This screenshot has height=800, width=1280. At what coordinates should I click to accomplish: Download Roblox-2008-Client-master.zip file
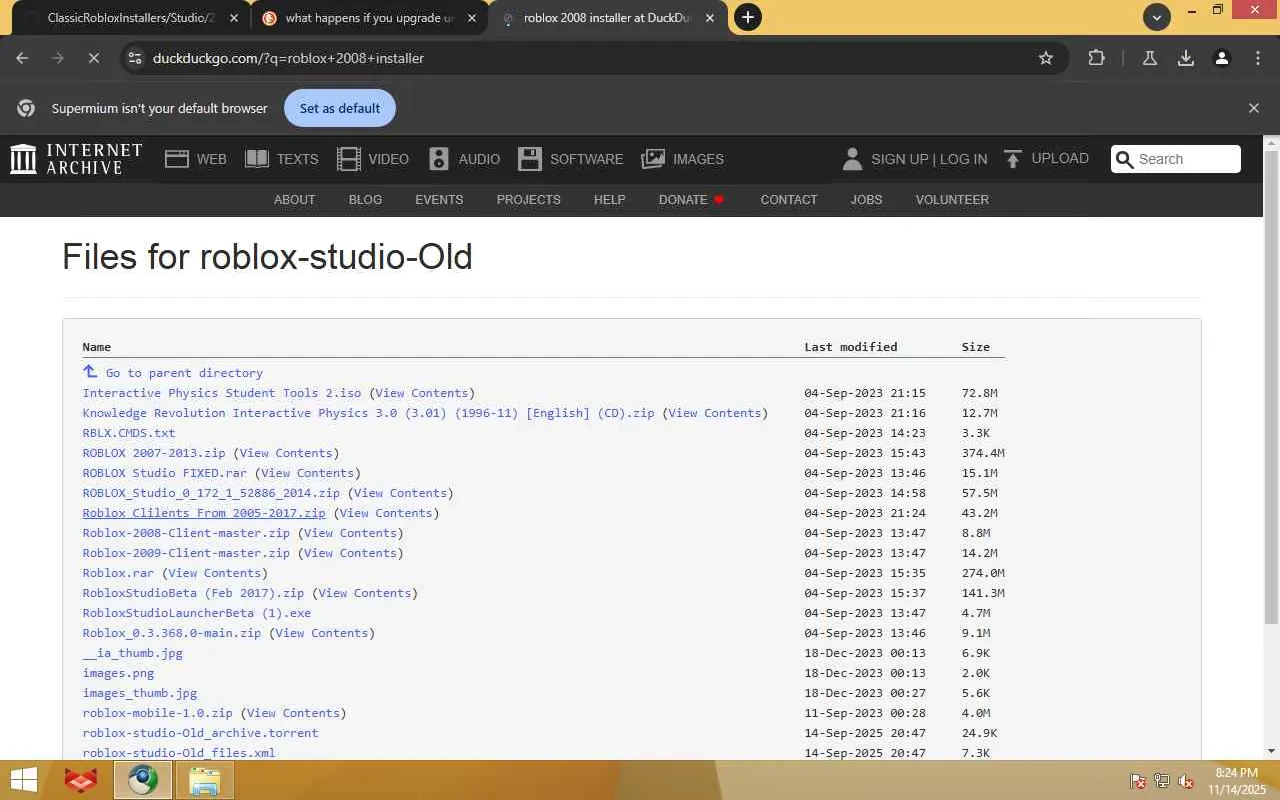(x=186, y=533)
